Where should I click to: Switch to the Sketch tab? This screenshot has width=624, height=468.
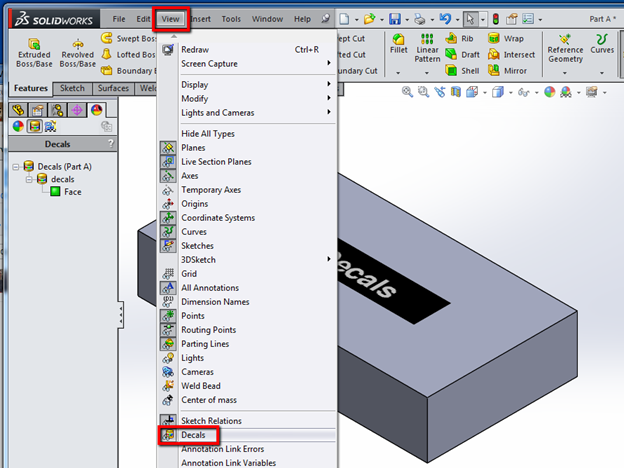click(72, 88)
